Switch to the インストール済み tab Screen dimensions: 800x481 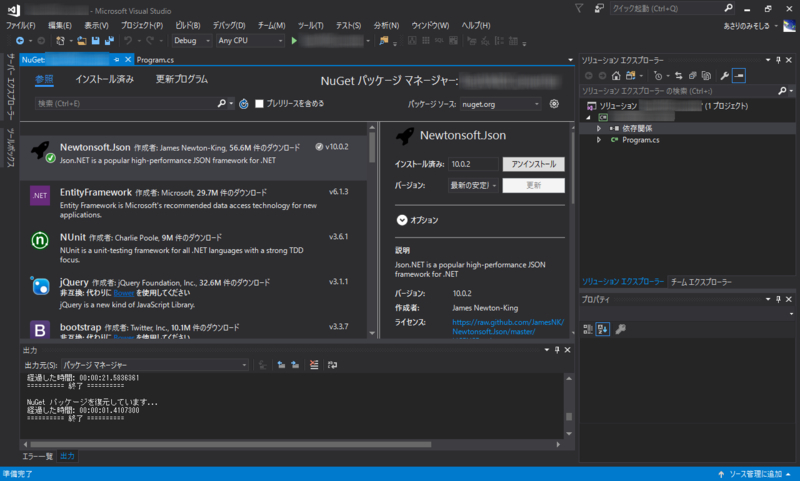pyautogui.click(x=105, y=79)
